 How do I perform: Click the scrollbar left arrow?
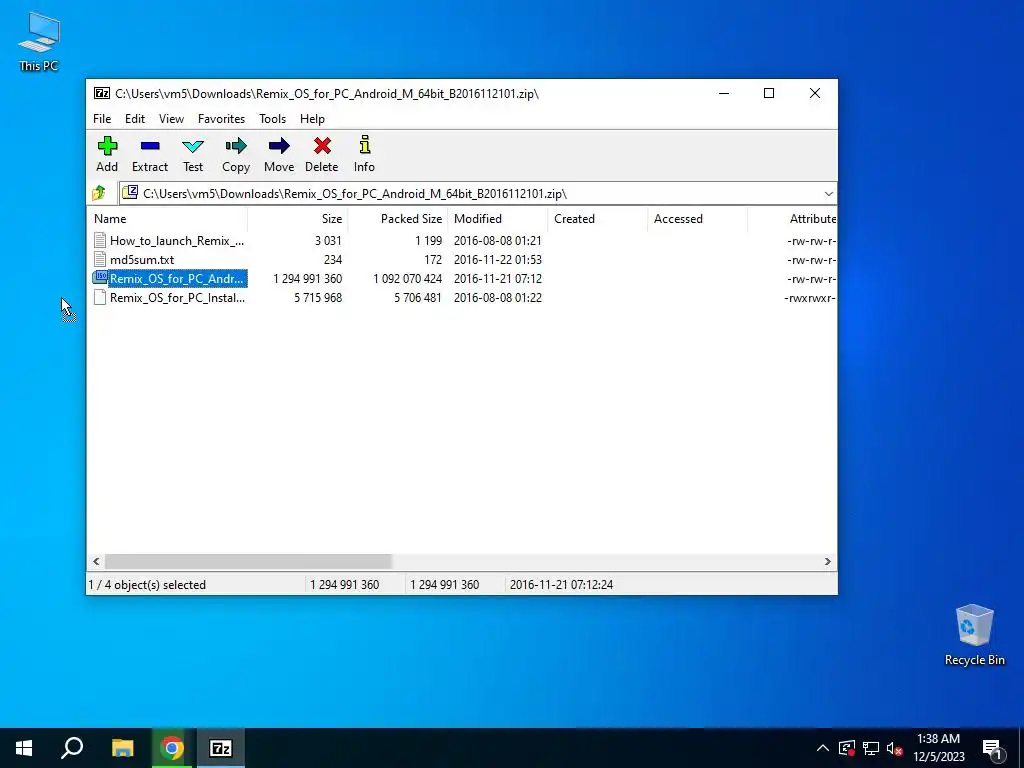(96, 561)
